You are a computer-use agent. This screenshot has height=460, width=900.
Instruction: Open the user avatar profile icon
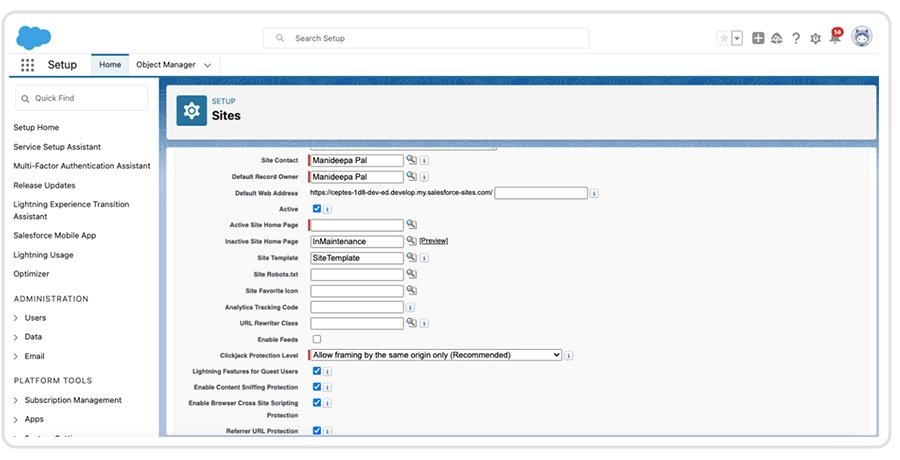tap(861, 37)
